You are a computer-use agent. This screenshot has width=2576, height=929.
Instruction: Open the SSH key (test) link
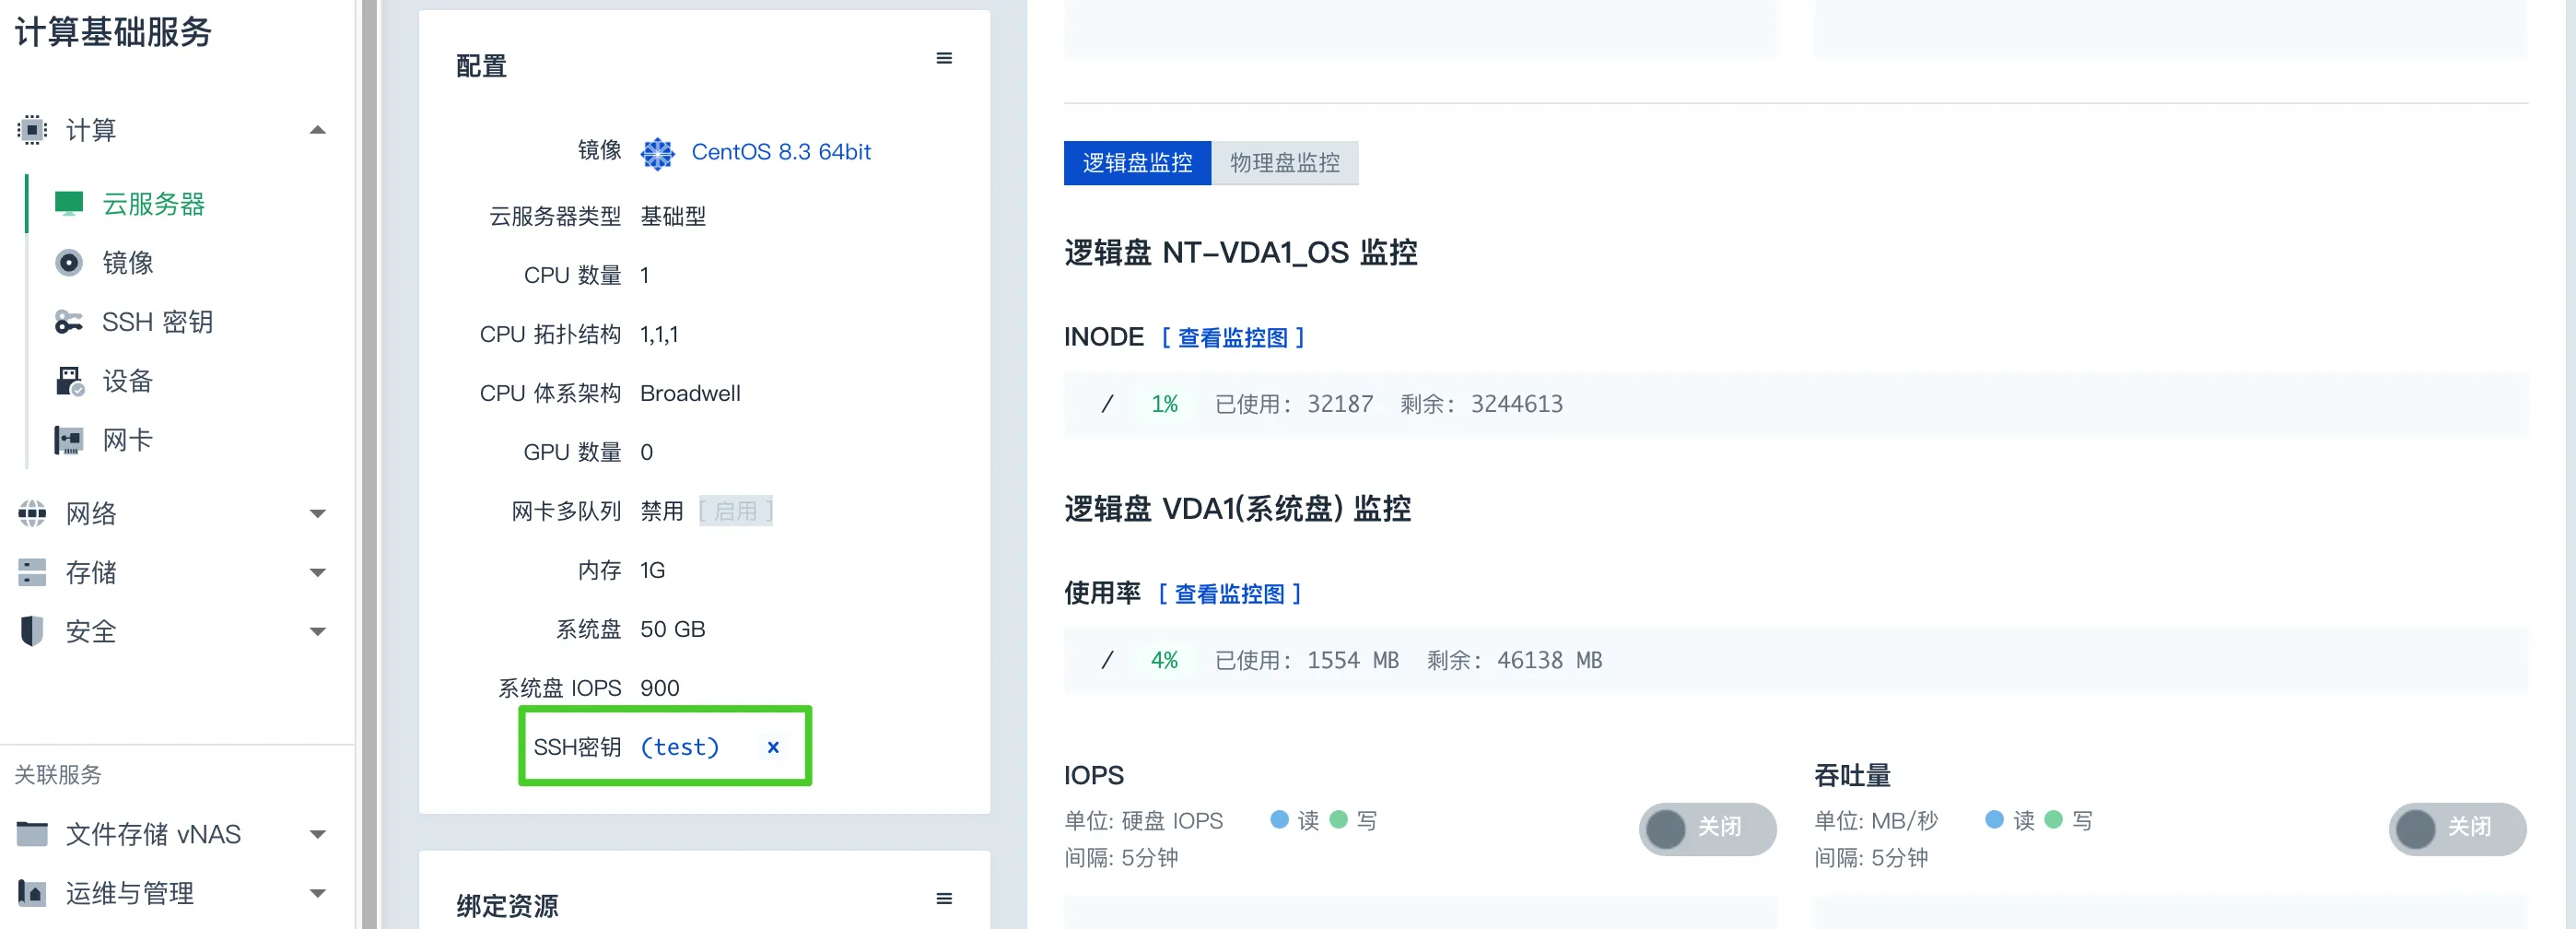coord(680,747)
